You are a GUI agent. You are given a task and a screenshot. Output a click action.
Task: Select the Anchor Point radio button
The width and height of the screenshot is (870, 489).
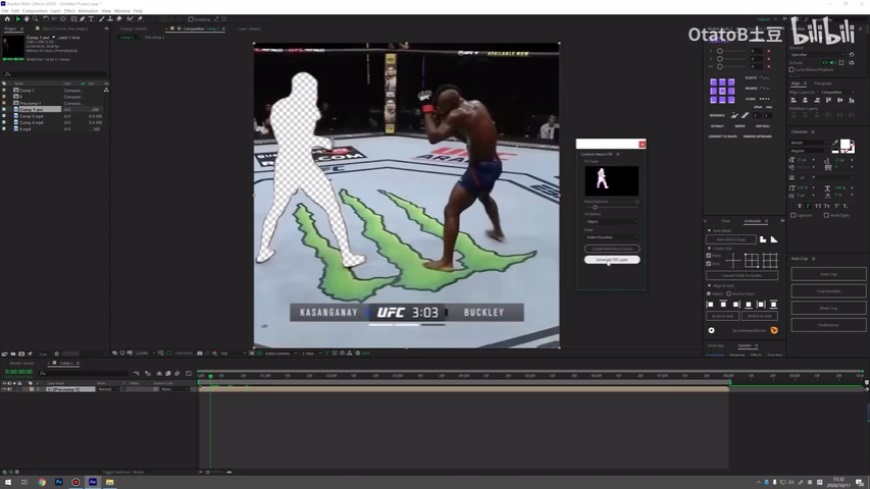pyautogui.click(x=729, y=294)
